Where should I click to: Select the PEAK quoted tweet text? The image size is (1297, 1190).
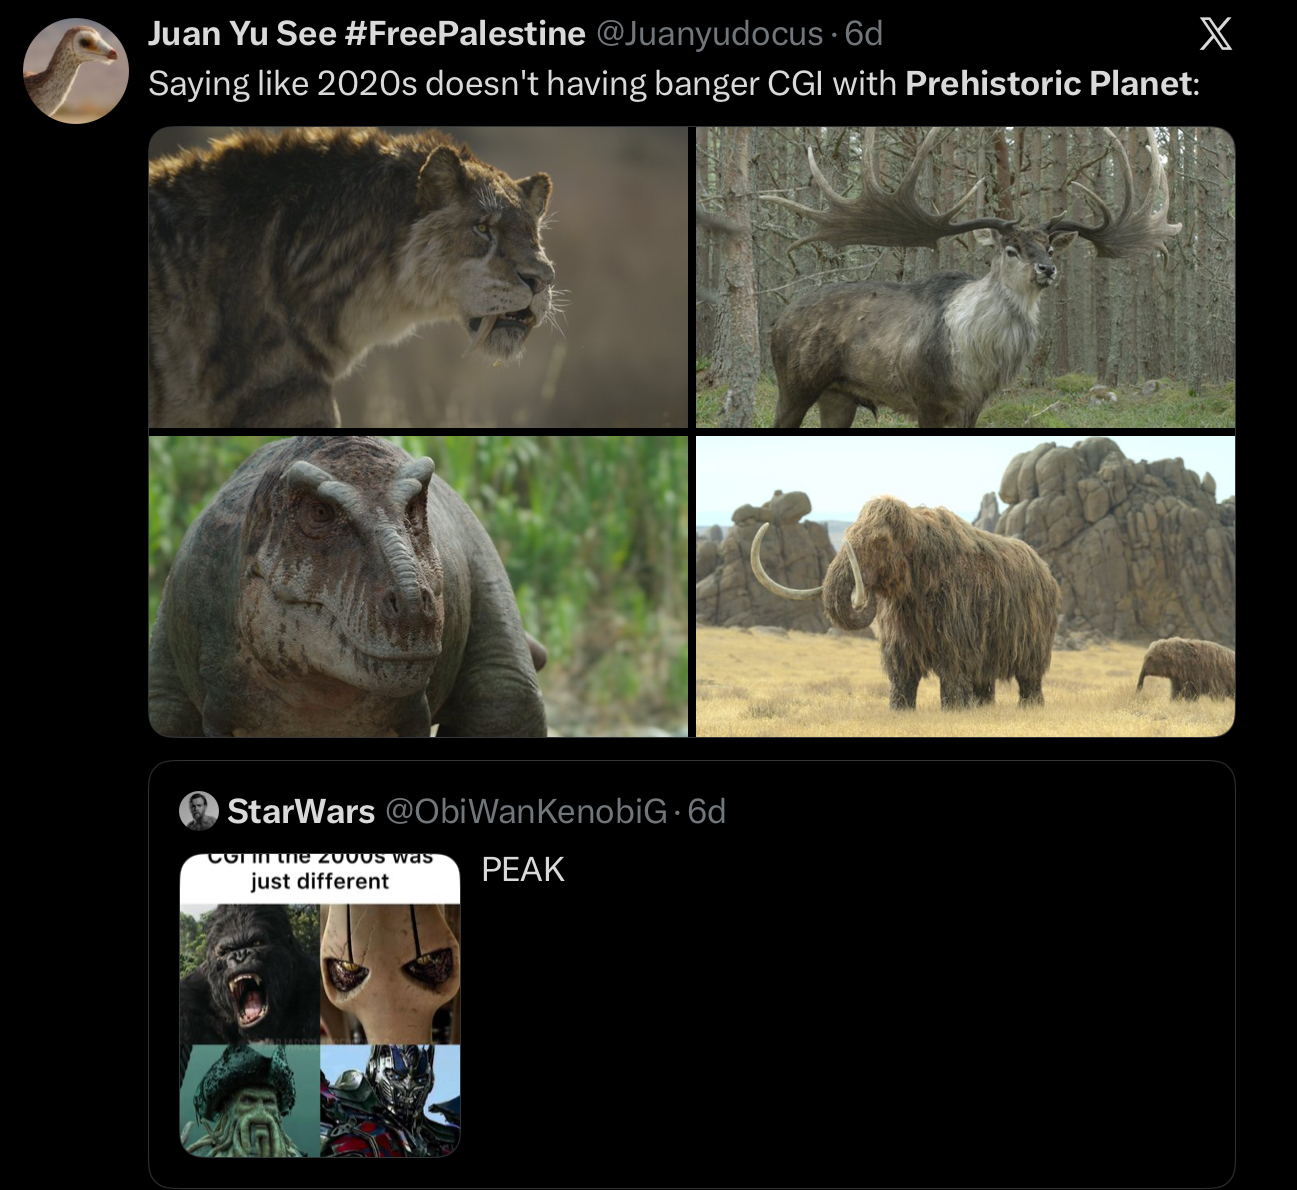(x=523, y=870)
